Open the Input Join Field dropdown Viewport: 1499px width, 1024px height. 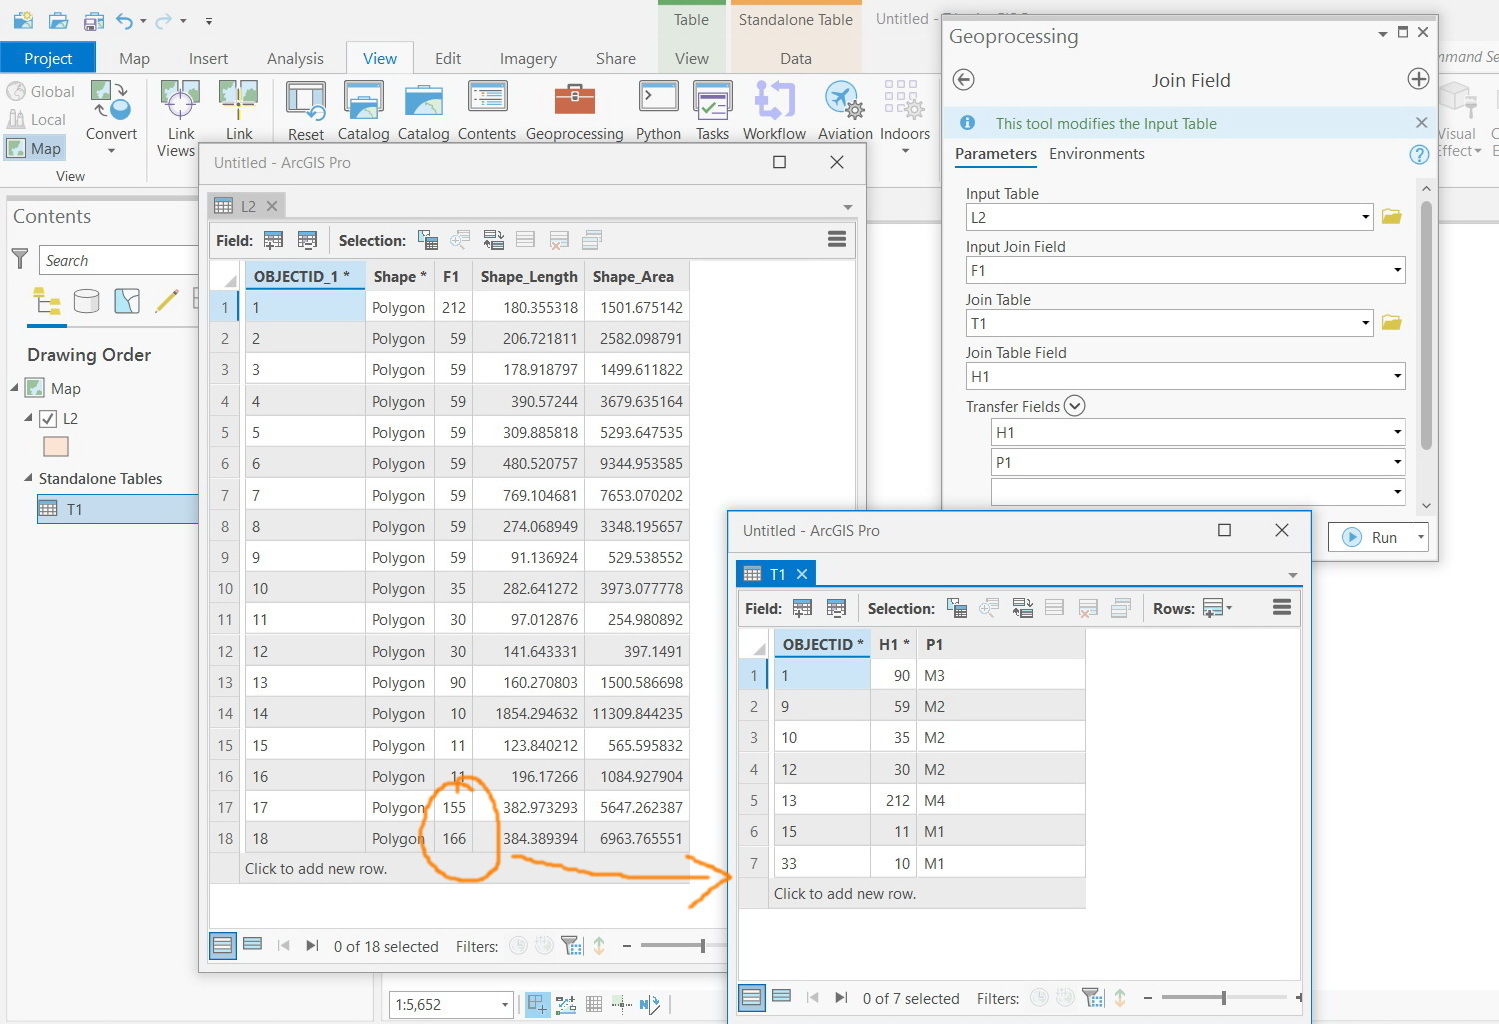(1397, 270)
